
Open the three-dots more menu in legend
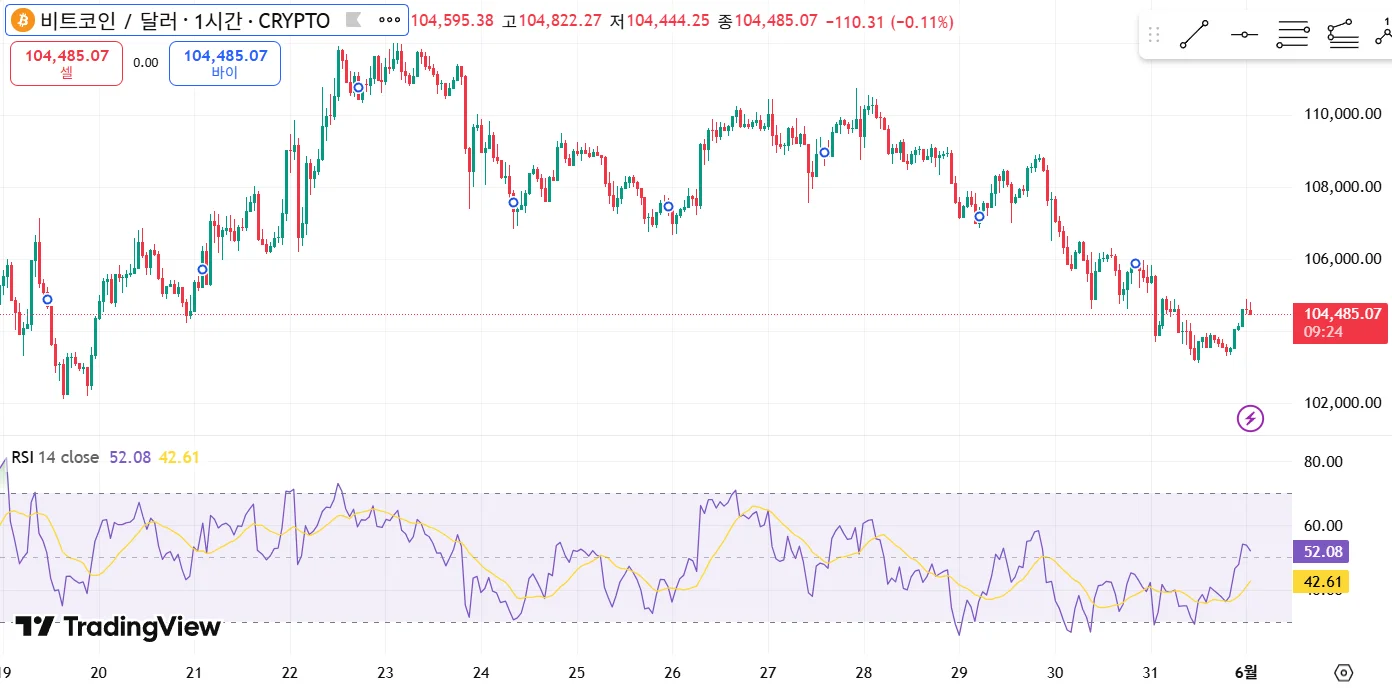click(x=389, y=20)
